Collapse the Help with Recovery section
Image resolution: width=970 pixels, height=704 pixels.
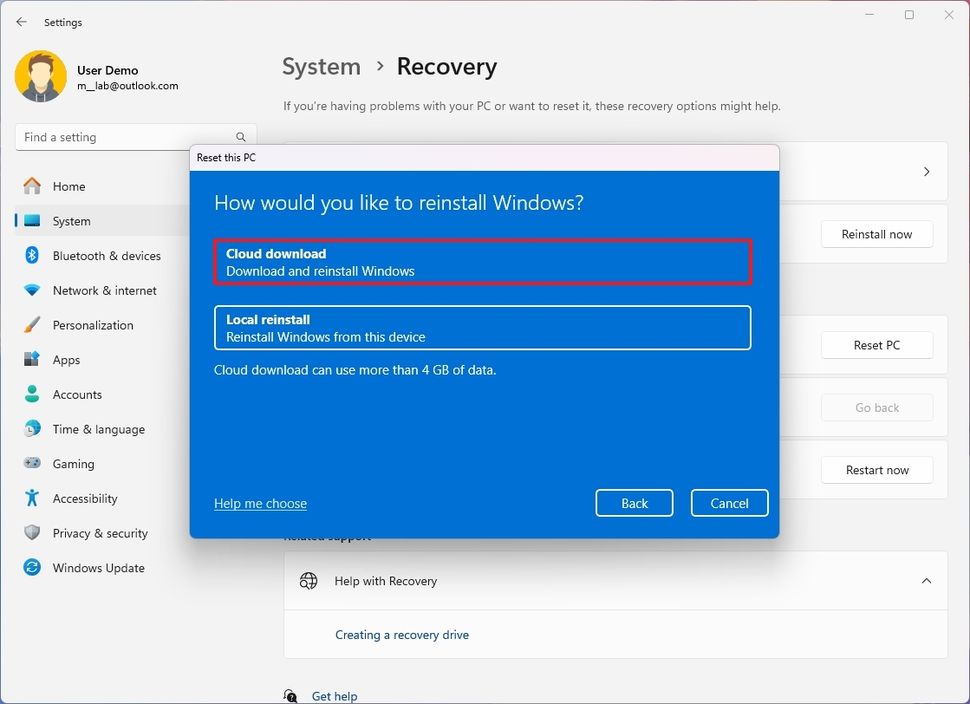click(x=926, y=580)
